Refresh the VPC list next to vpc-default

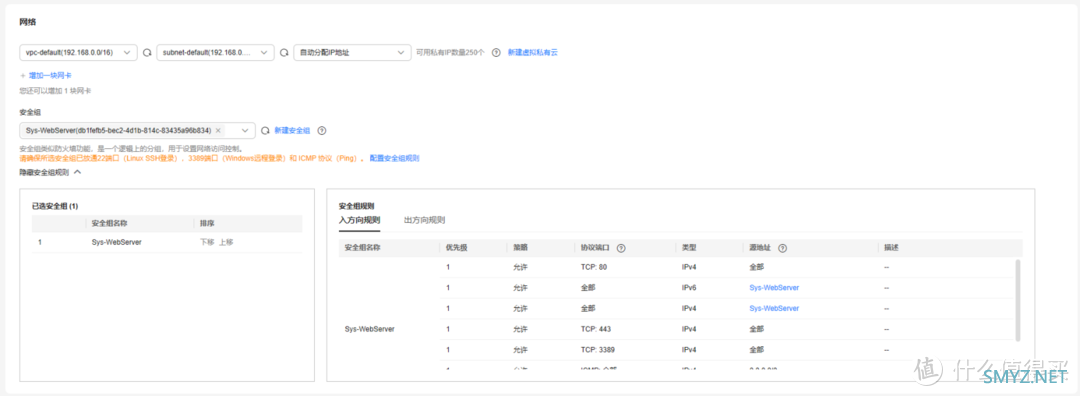coord(147,52)
